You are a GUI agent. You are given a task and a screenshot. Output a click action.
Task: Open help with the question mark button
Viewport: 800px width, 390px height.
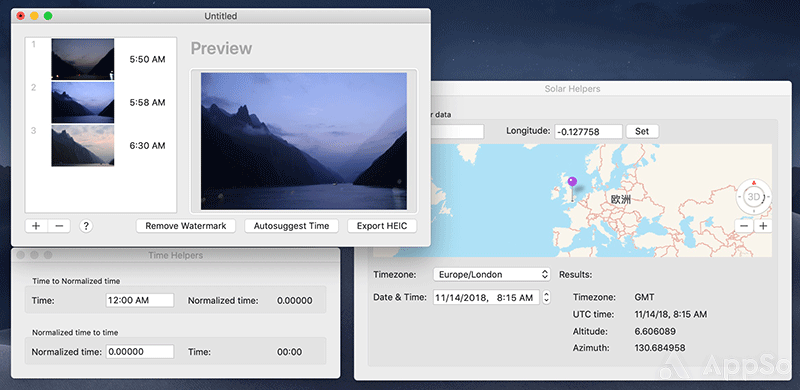point(86,226)
